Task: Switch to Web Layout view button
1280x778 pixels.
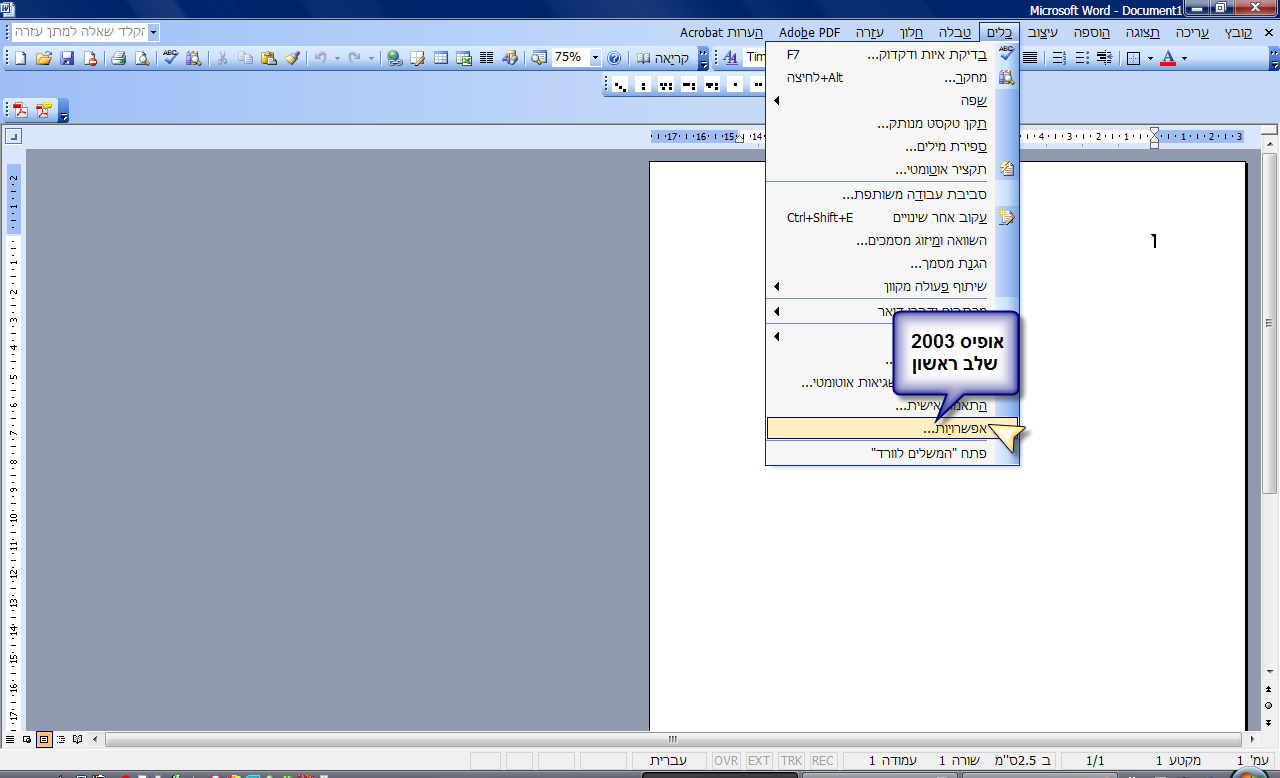Action: (x=27, y=740)
